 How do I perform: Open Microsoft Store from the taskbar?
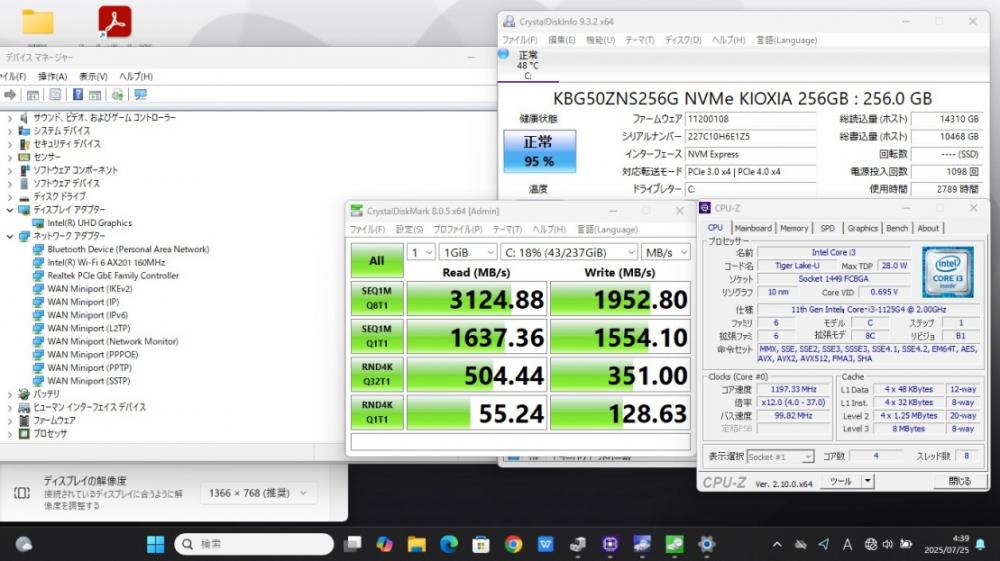tap(481, 544)
